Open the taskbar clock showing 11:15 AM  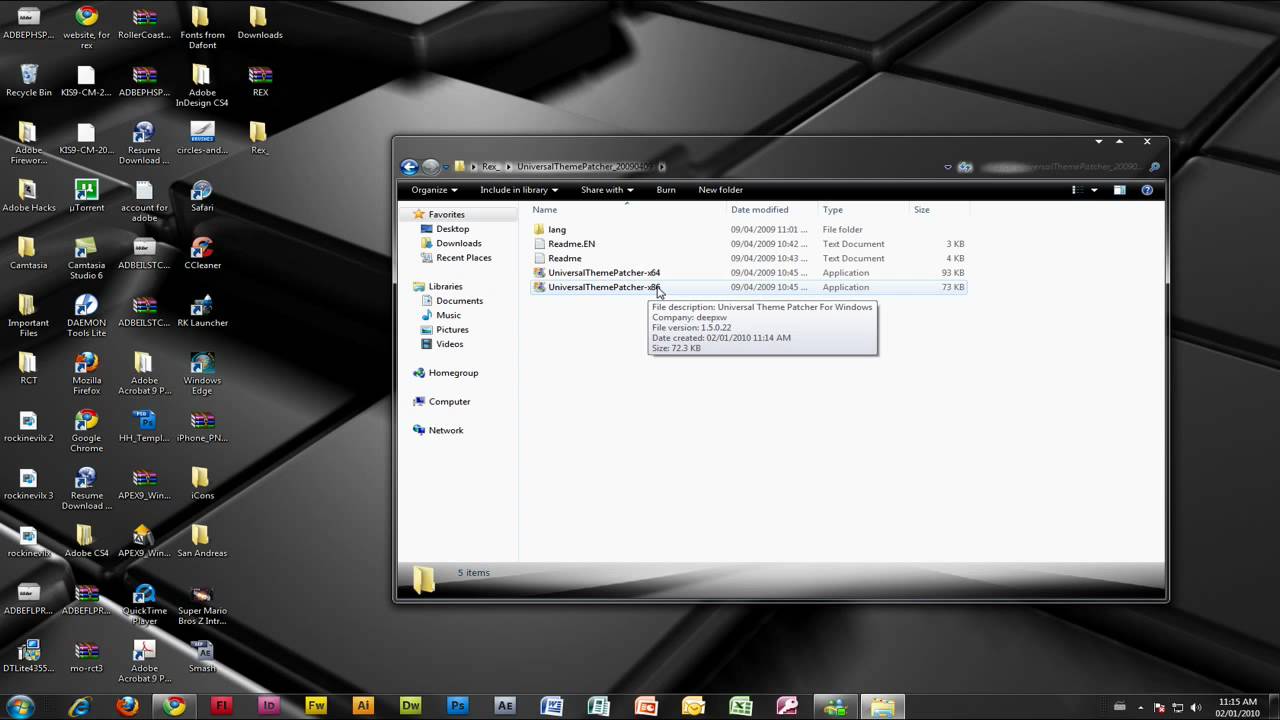coord(1238,707)
